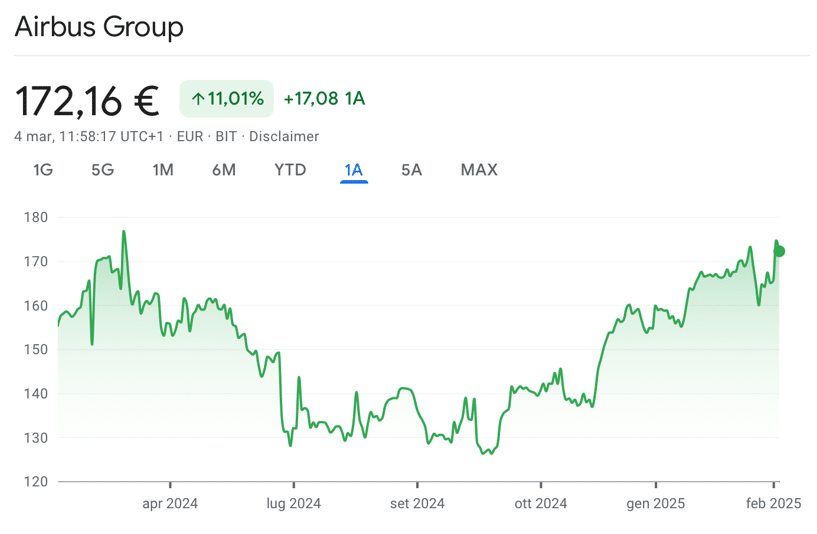
Task: Click the lug 2024 axis label
Action: pyautogui.click(x=293, y=504)
